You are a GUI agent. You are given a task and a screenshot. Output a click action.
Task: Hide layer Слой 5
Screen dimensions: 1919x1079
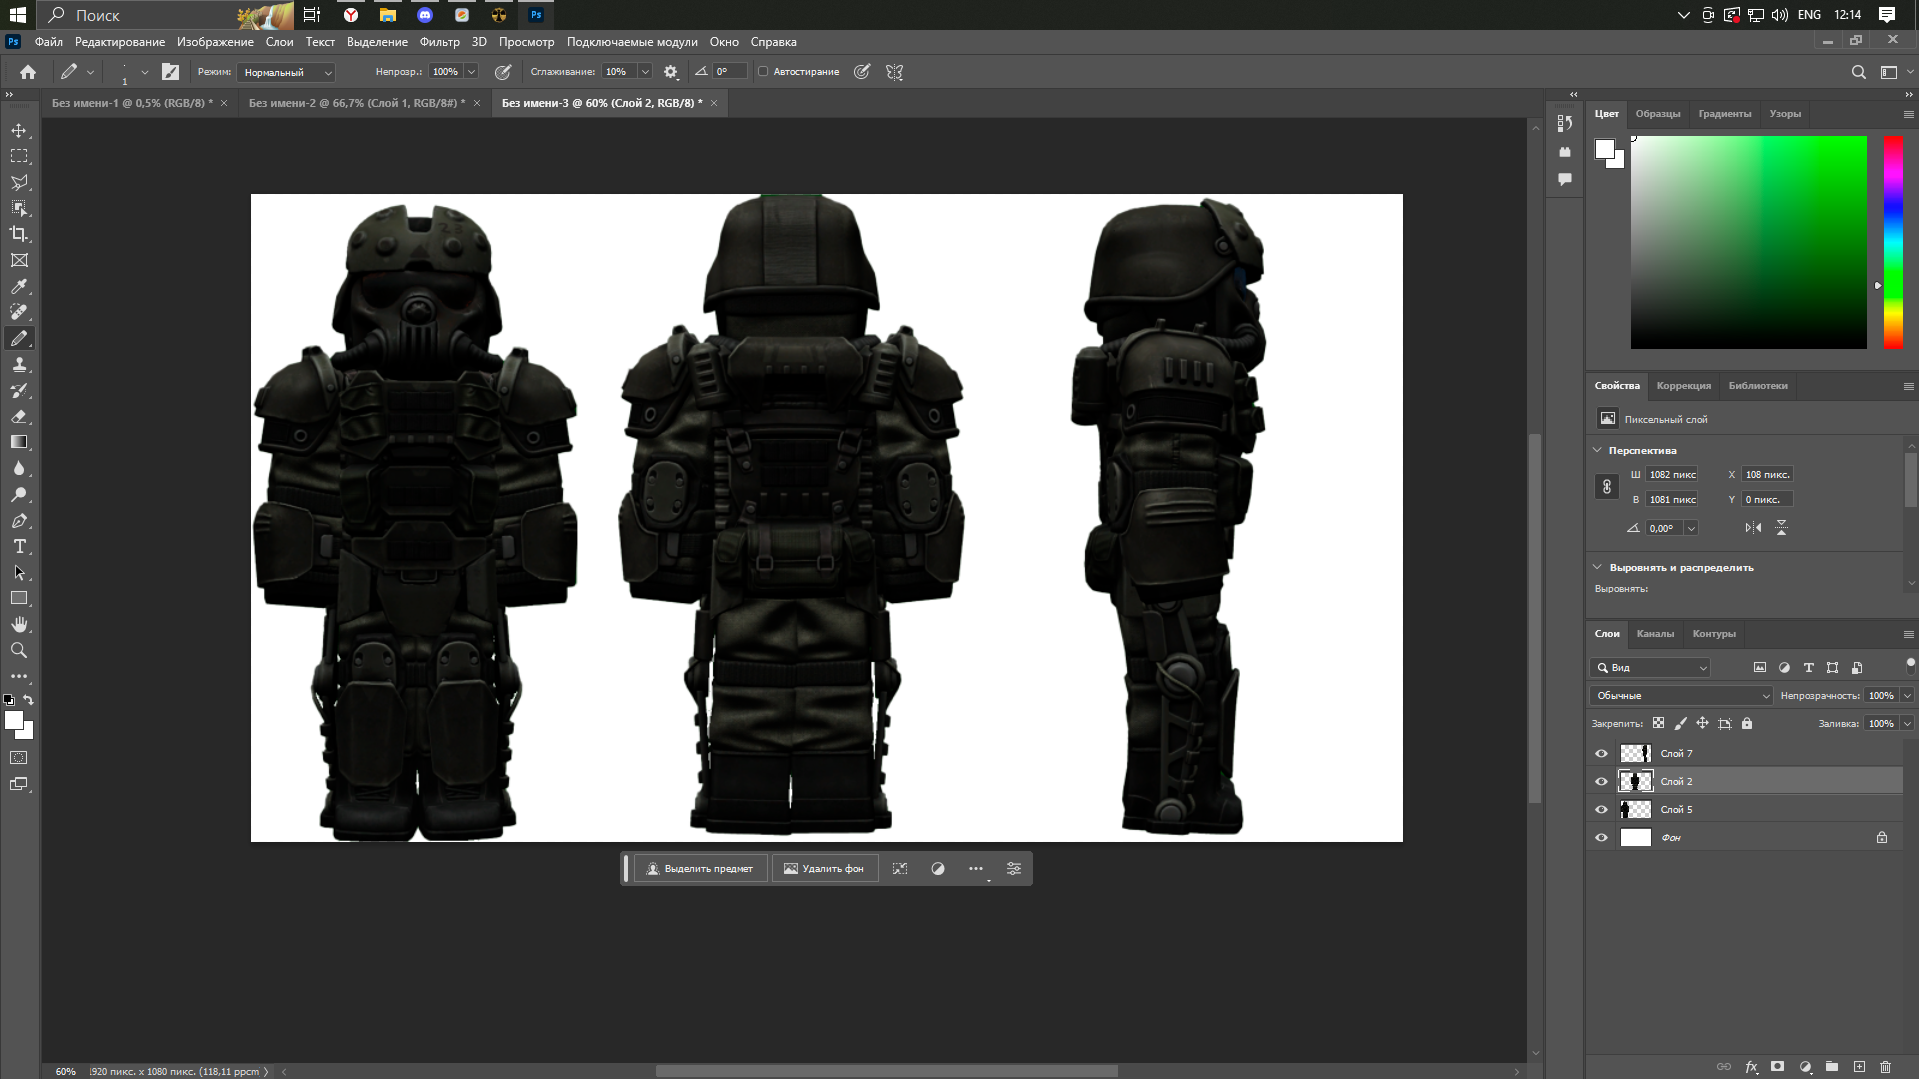(1601, 810)
